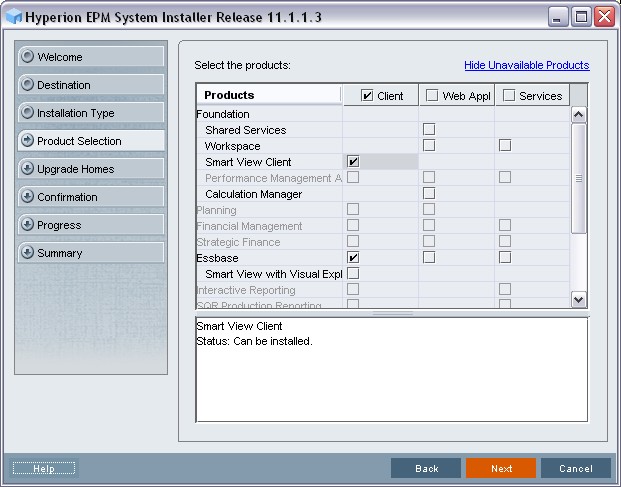Click the Cancel button
Screen dimensions: 621x487
pyautogui.click(x=576, y=468)
